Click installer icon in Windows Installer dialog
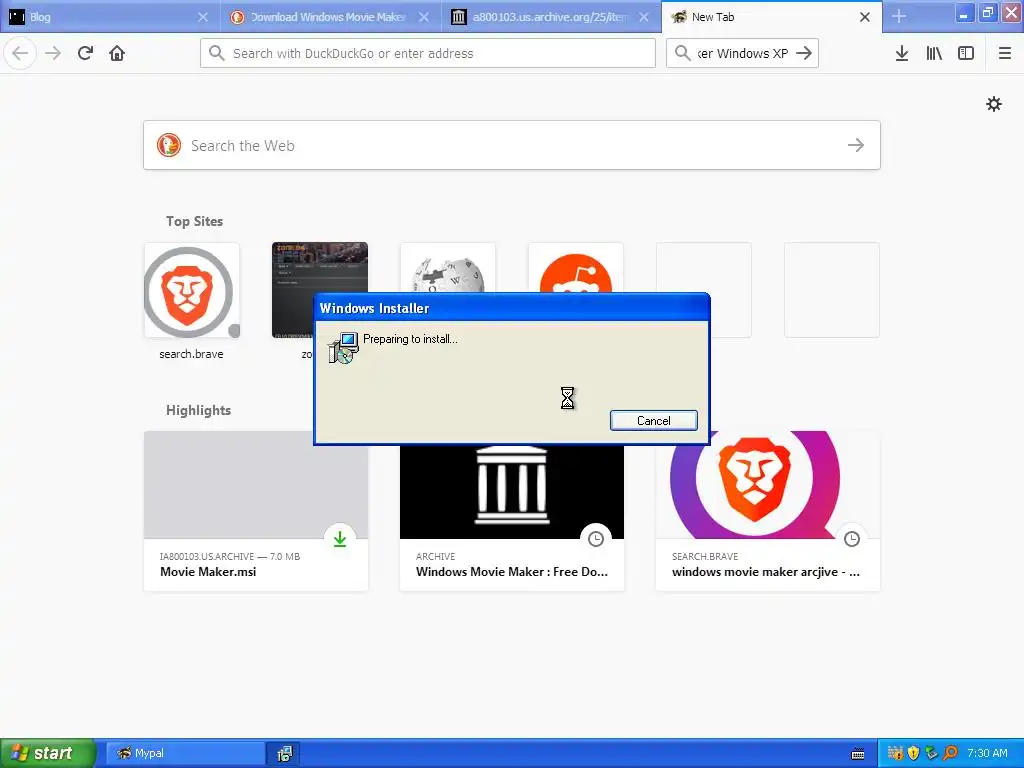The image size is (1024, 768). 344,347
